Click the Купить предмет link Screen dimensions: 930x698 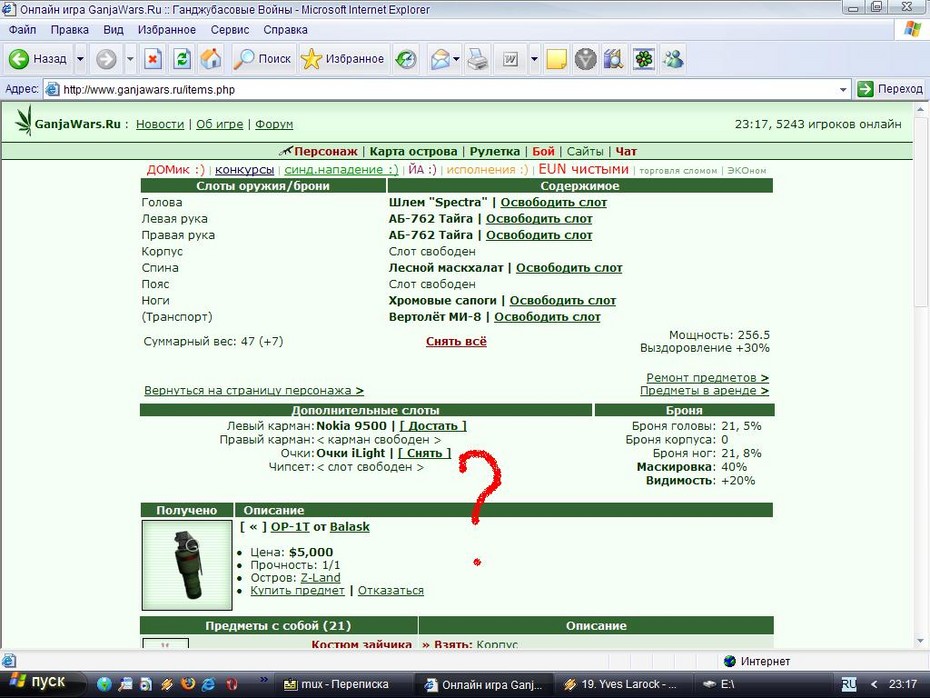[x=297, y=591]
